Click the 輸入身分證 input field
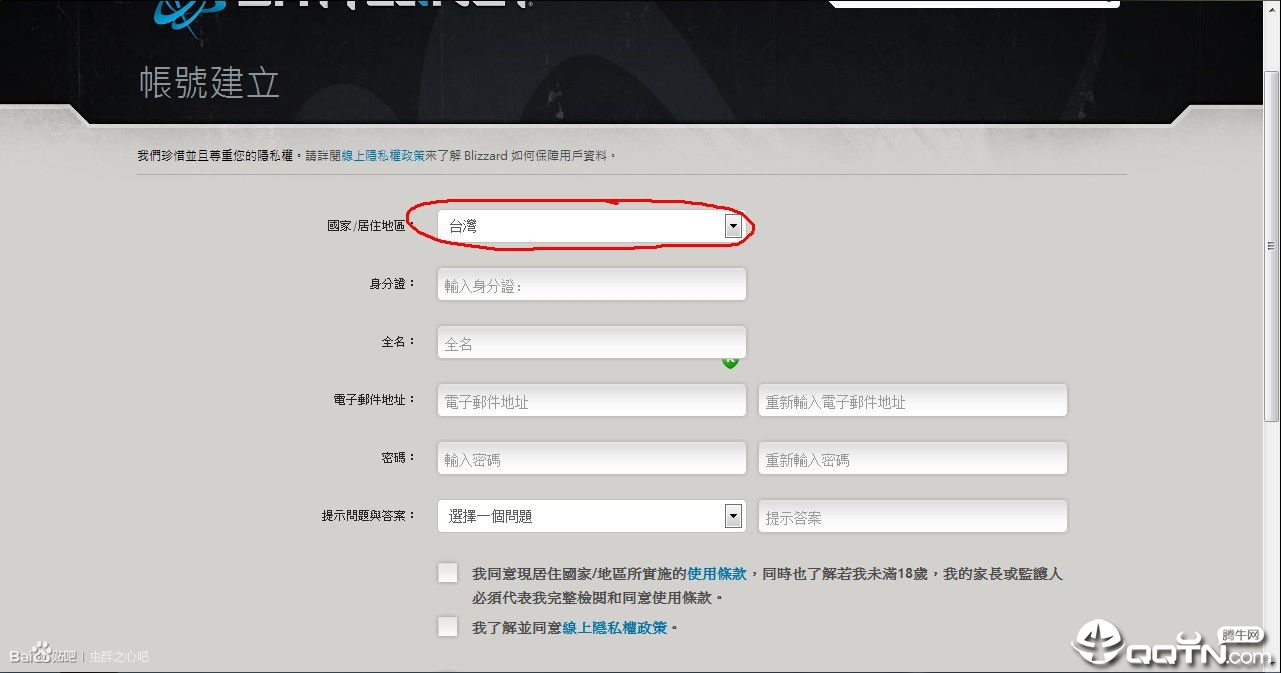The image size is (1281, 673). (x=592, y=284)
